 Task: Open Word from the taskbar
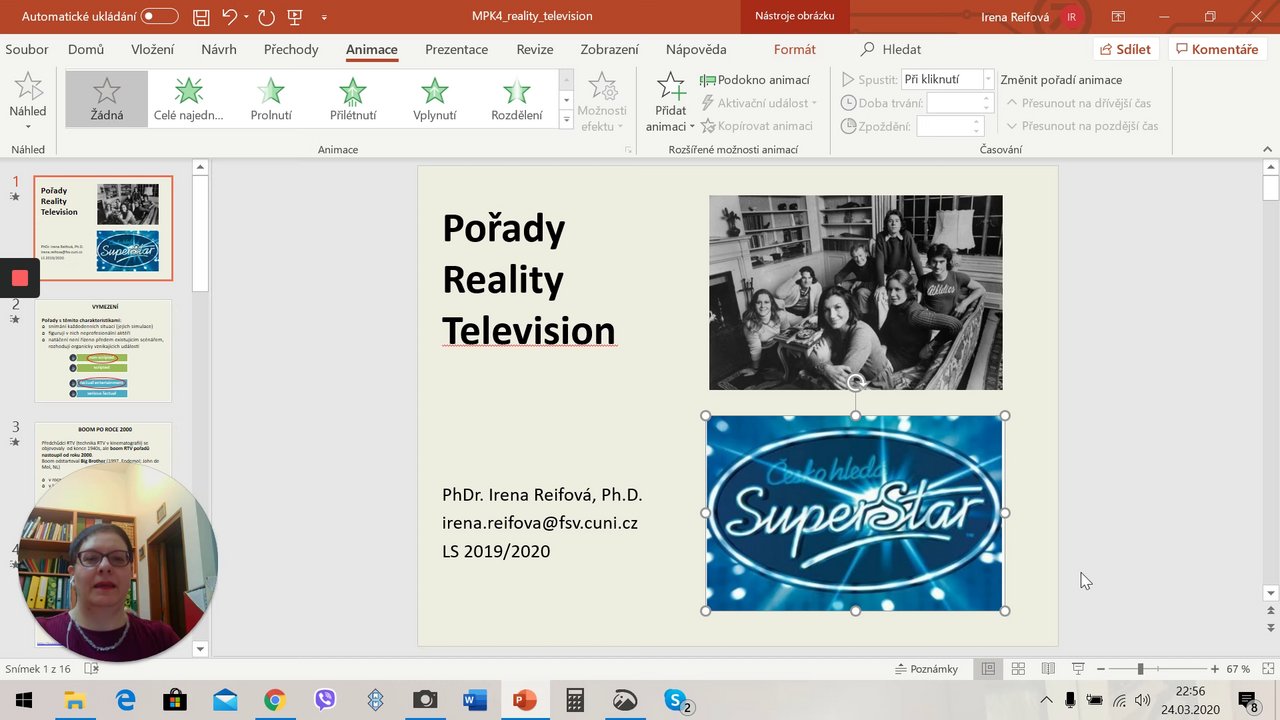click(x=475, y=700)
